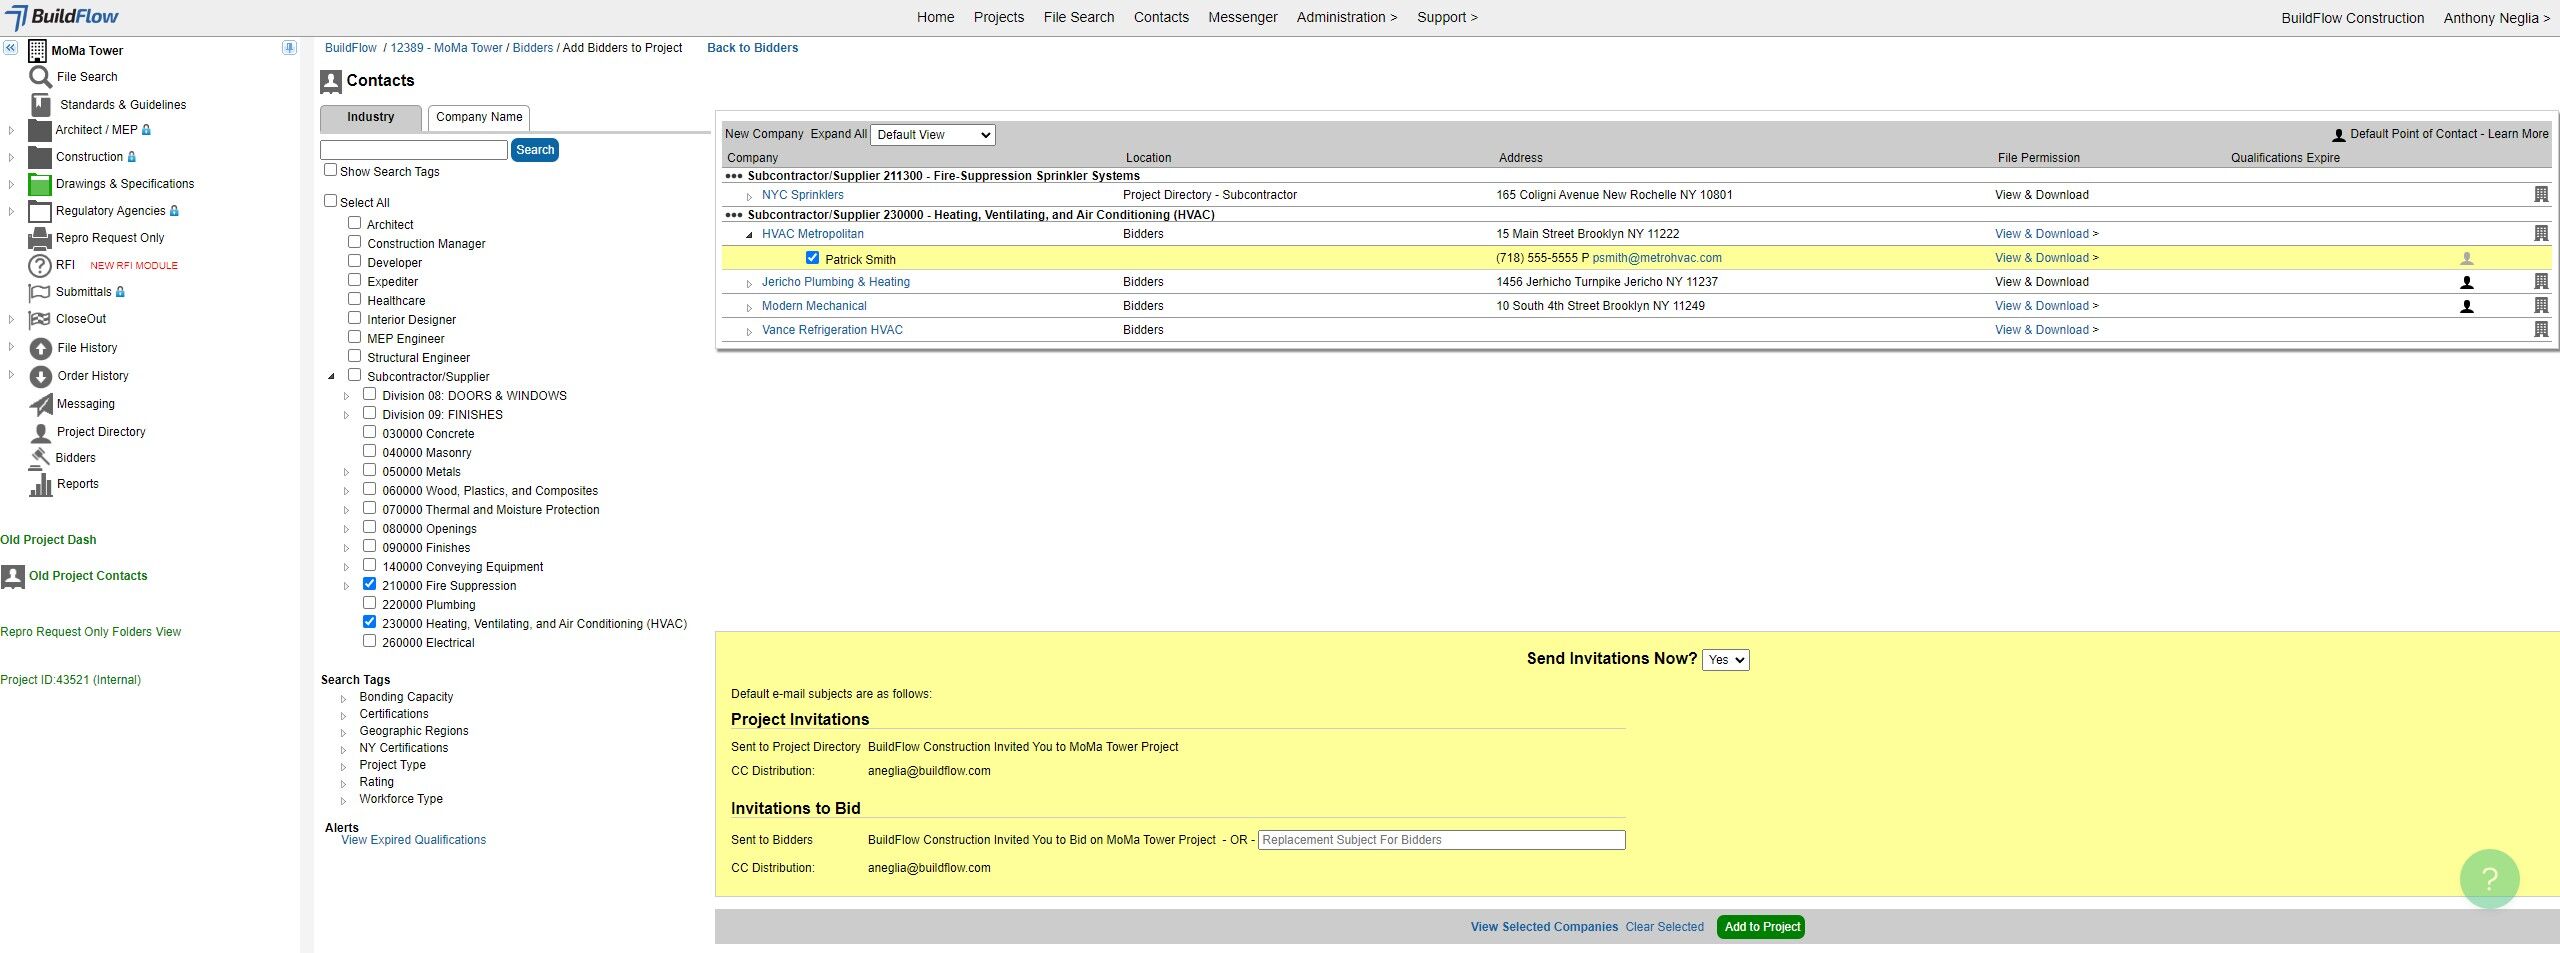Click the Bidders gavel icon

pyautogui.click(x=40, y=457)
